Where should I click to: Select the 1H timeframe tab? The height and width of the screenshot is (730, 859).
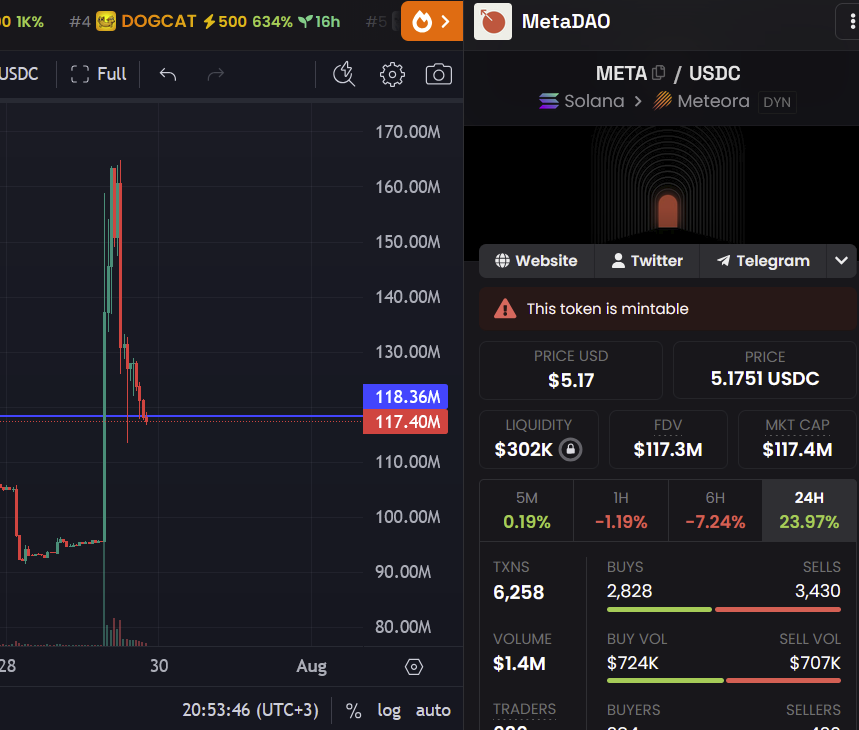(621, 510)
